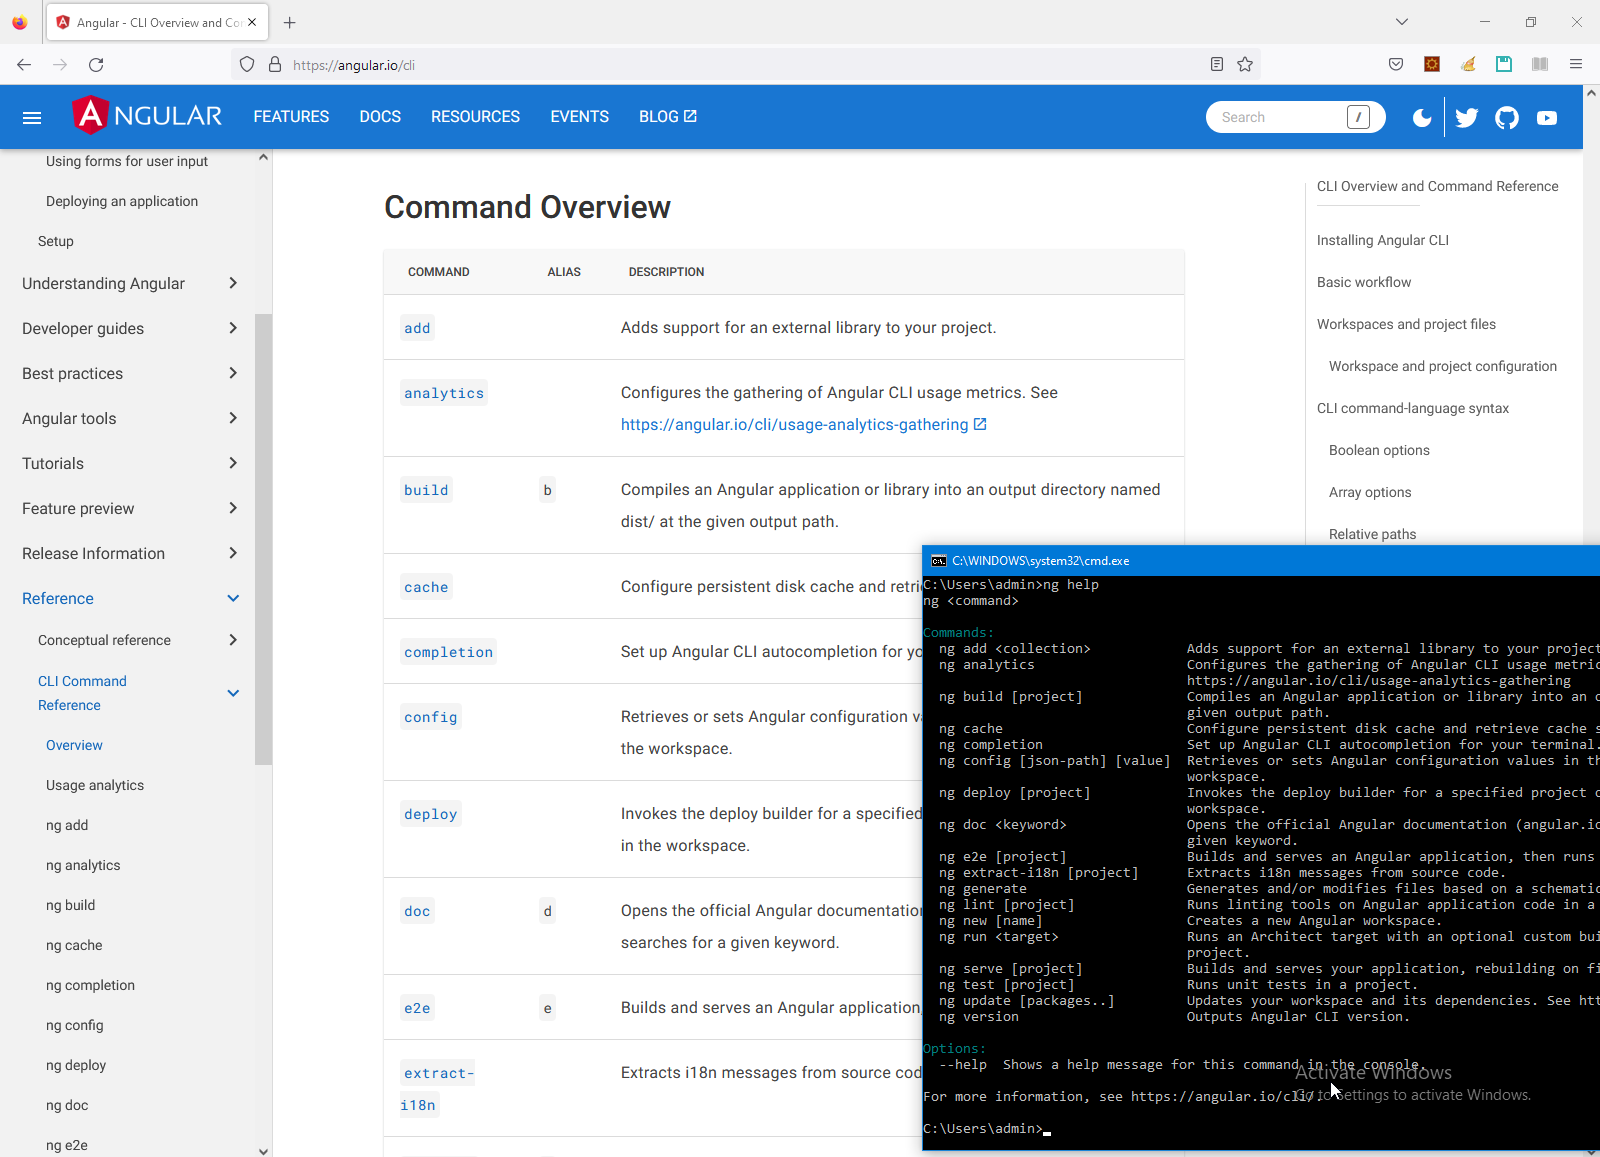The height and width of the screenshot is (1157, 1600).
Task: Open the add command link
Action: coord(417,328)
